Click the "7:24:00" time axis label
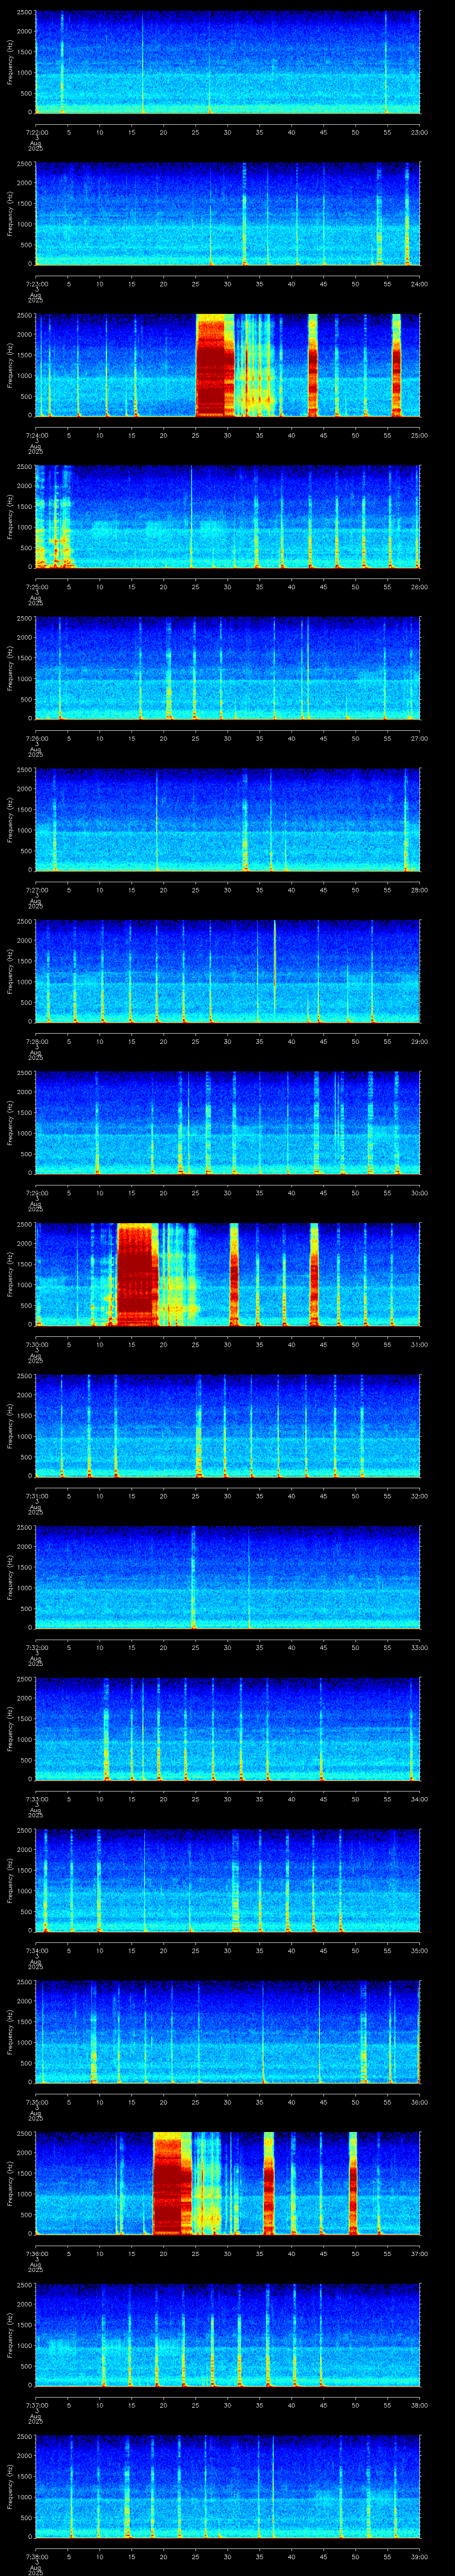 36,435
